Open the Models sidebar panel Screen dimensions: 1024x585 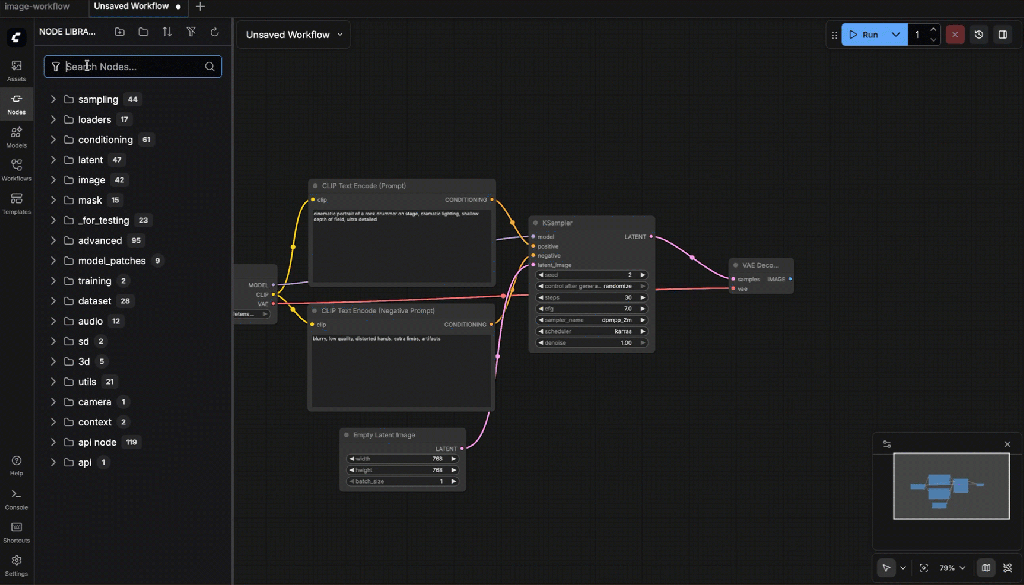click(x=17, y=136)
